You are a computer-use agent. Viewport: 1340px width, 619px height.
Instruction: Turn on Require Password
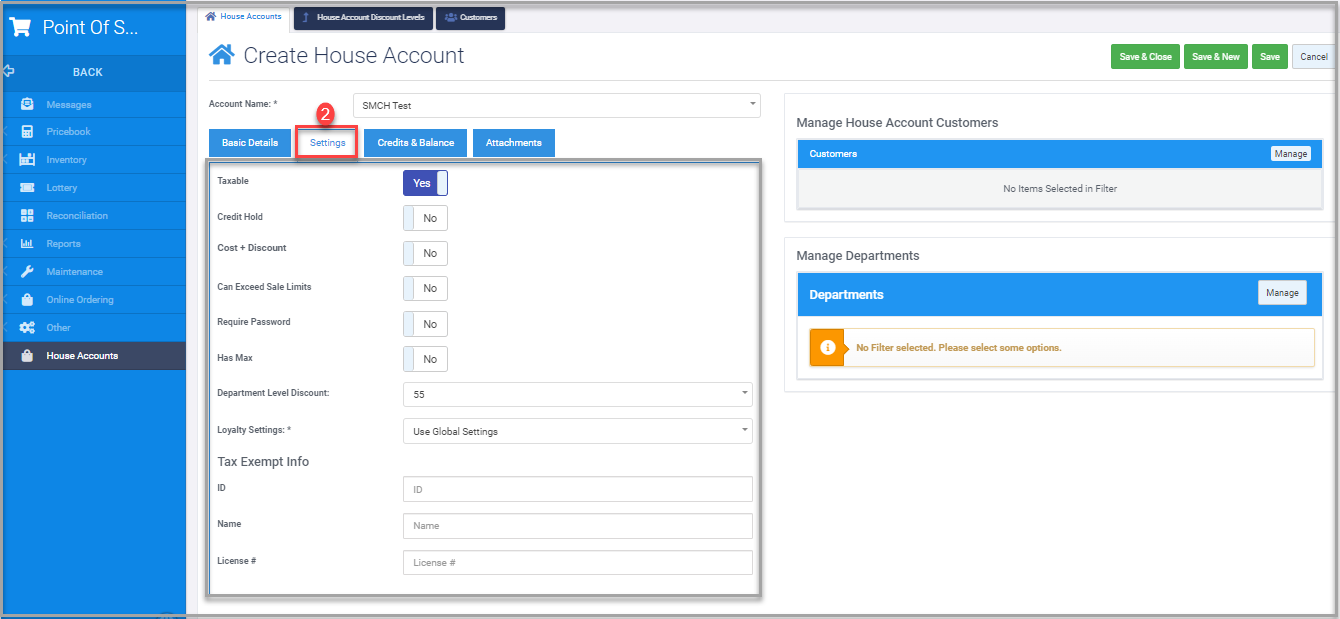424,323
